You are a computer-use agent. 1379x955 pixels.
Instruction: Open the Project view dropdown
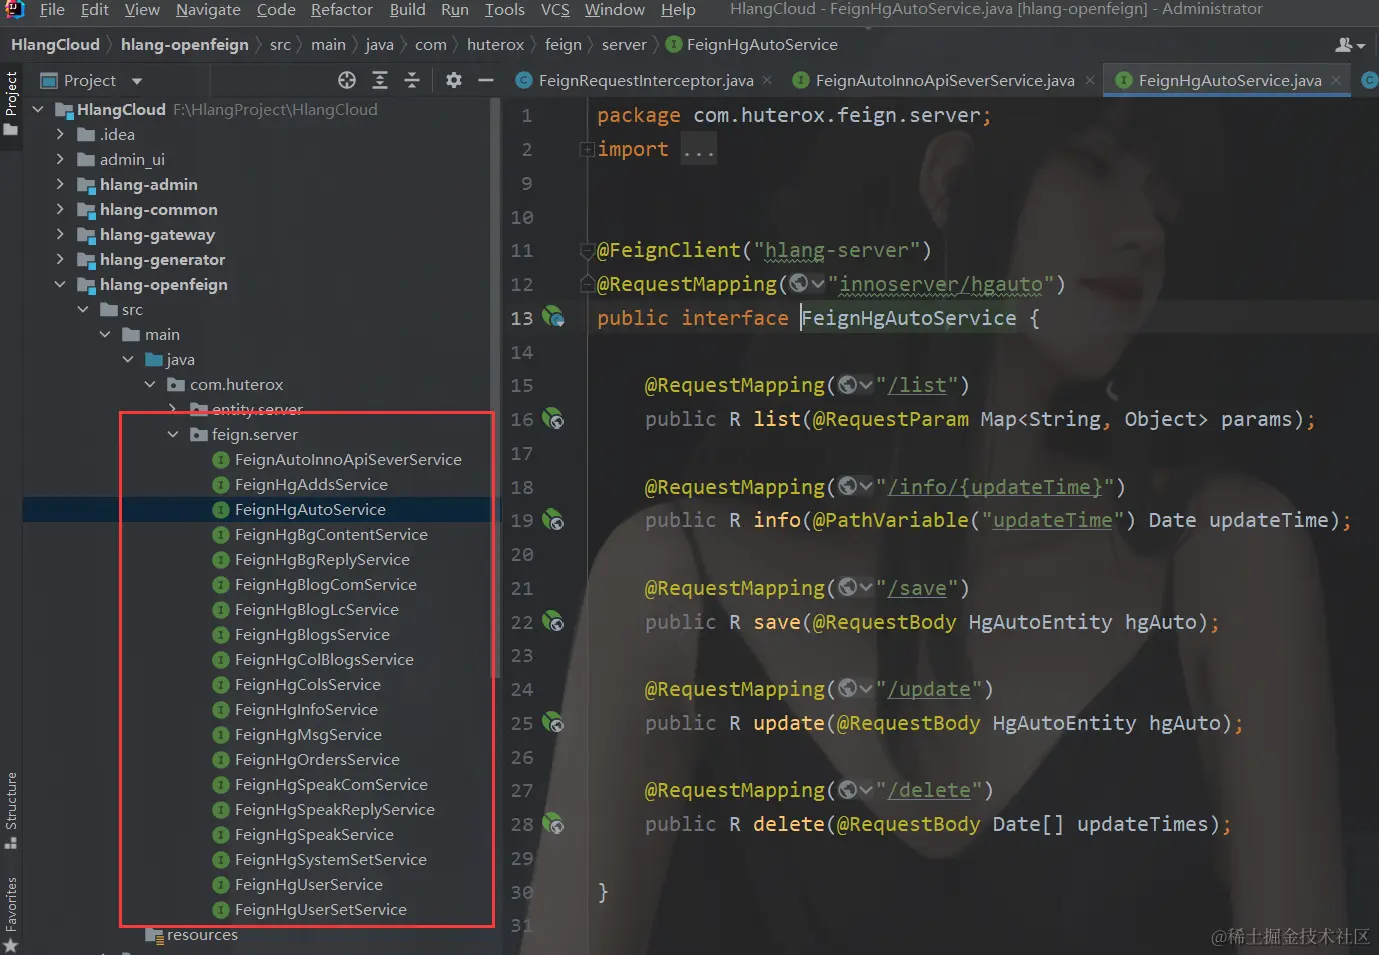137,81
